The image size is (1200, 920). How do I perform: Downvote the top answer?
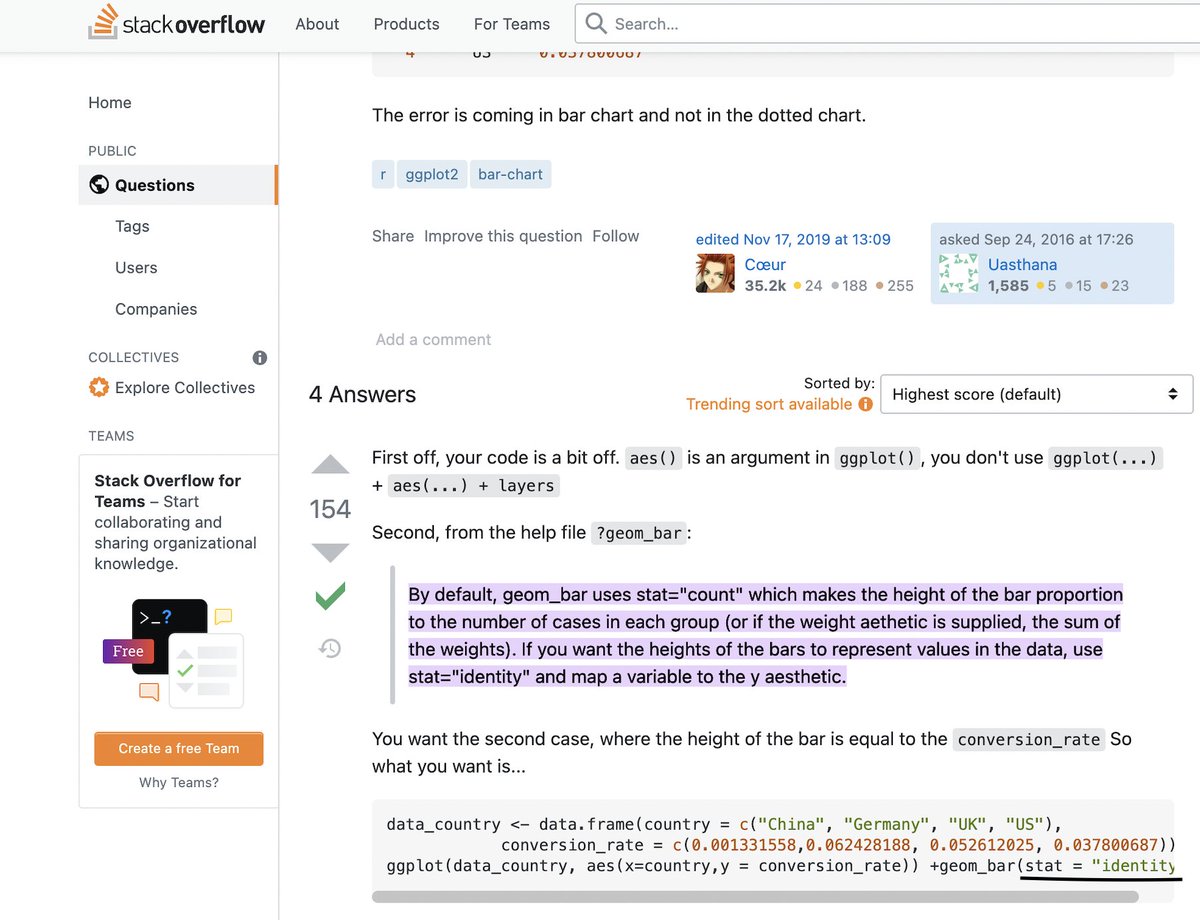(x=330, y=551)
